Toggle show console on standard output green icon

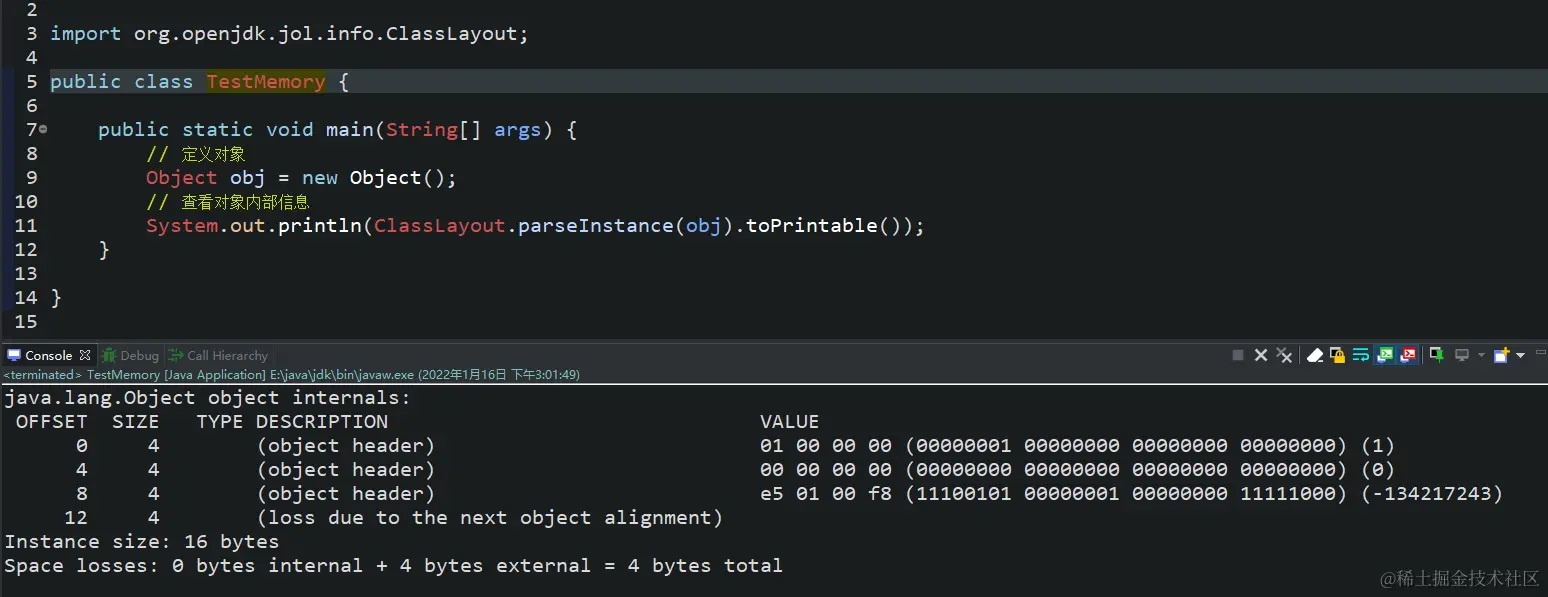pos(1385,355)
